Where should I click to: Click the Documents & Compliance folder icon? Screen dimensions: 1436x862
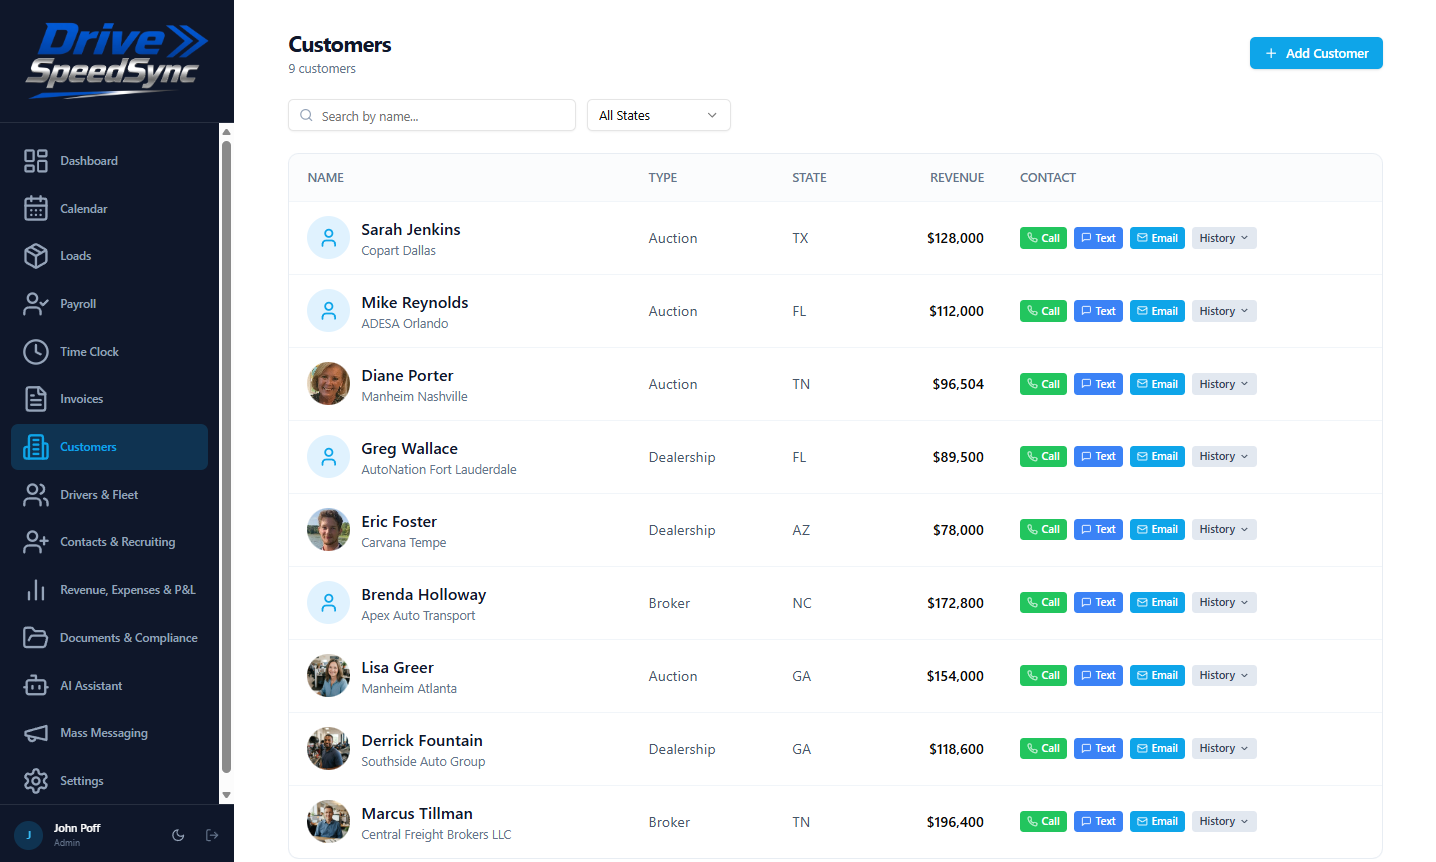pyautogui.click(x=36, y=638)
